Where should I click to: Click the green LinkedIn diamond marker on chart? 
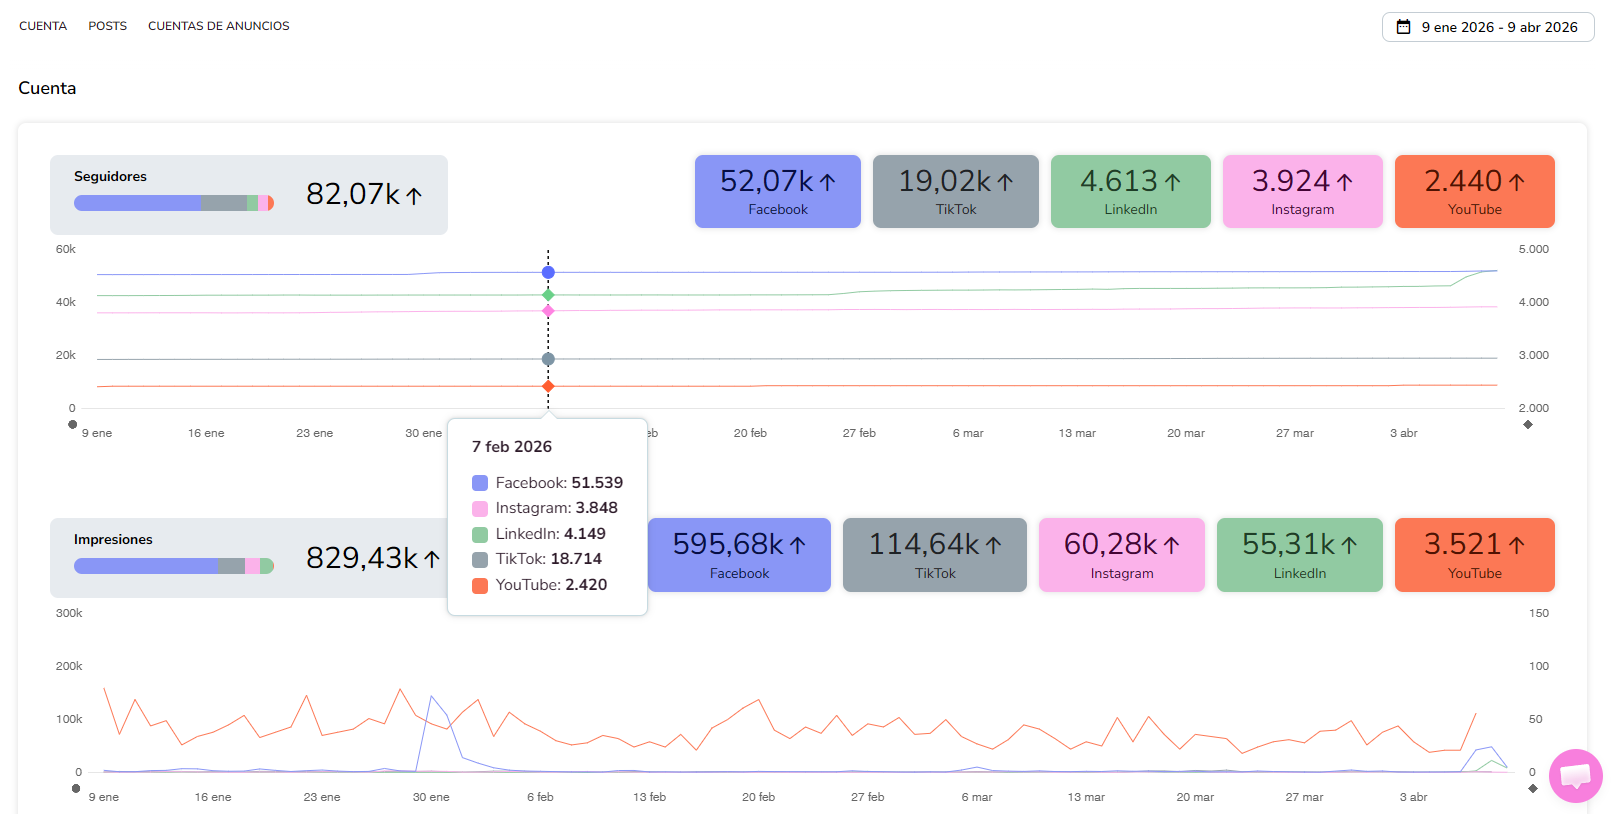(x=548, y=295)
